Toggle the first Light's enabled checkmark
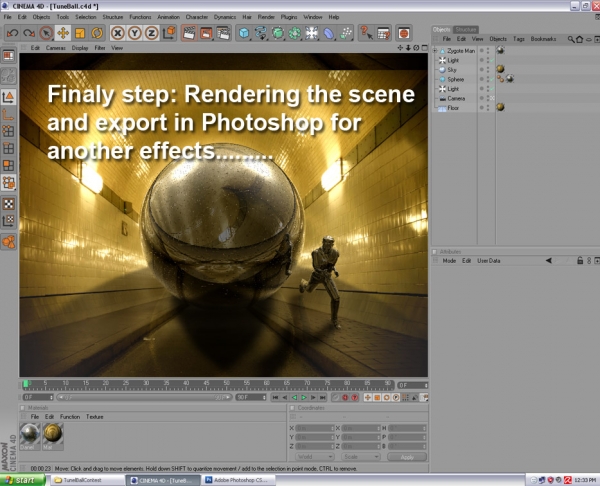The image size is (600, 486). click(492, 60)
